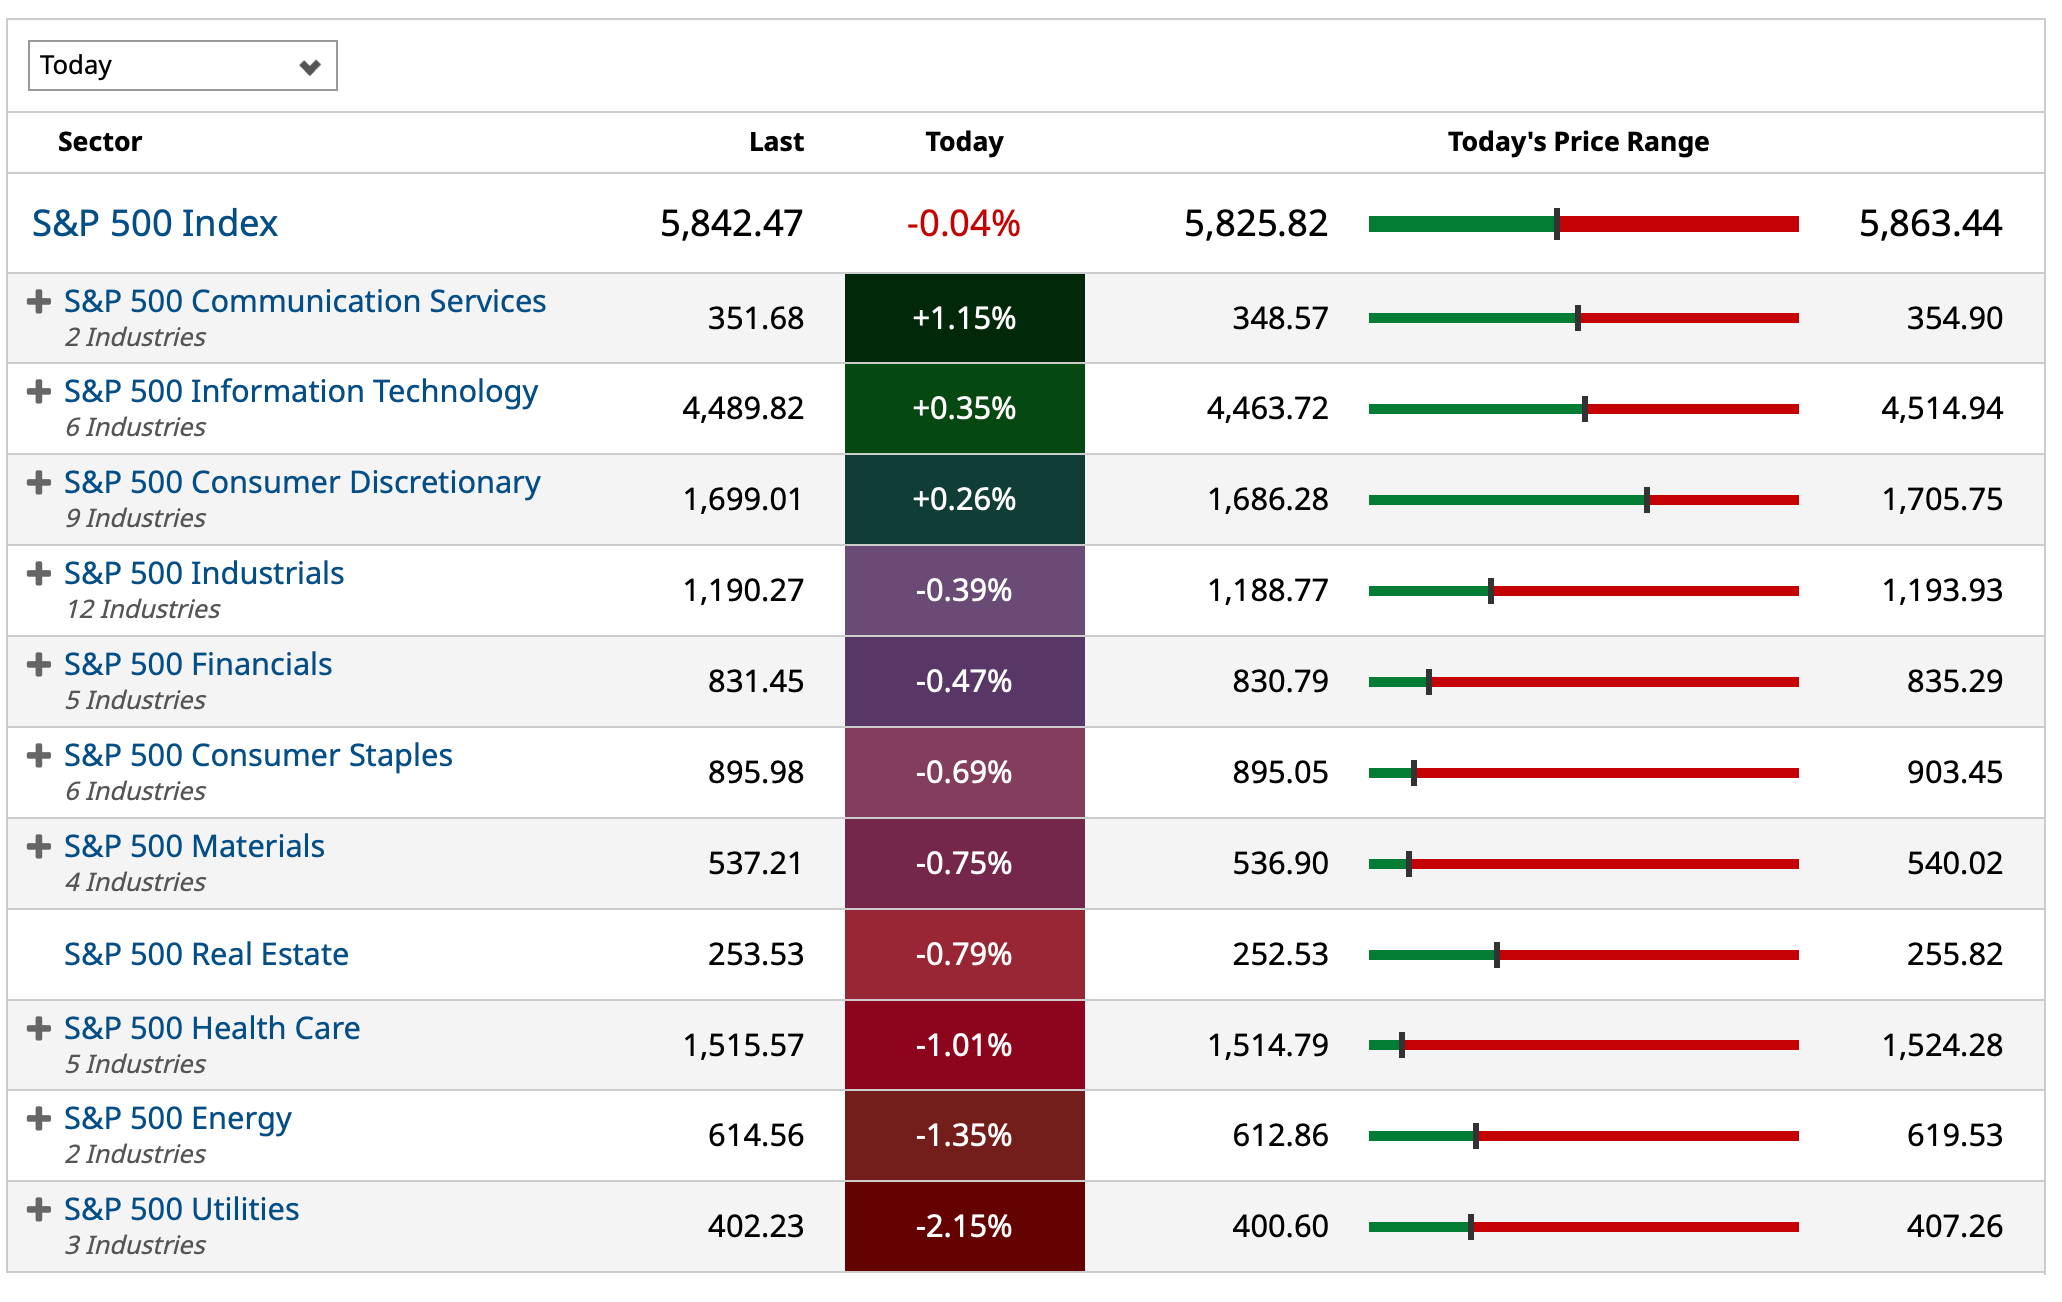The height and width of the screenshot is (1302, 2062).
Task: Click the plus icon beside Industrials
Action: coord(39,573)
